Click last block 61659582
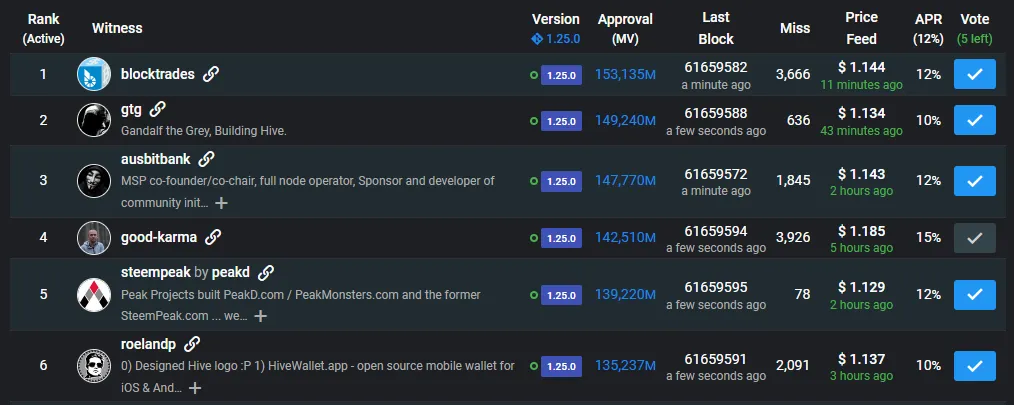The image size is (1014, 405). tap(716, 67)
